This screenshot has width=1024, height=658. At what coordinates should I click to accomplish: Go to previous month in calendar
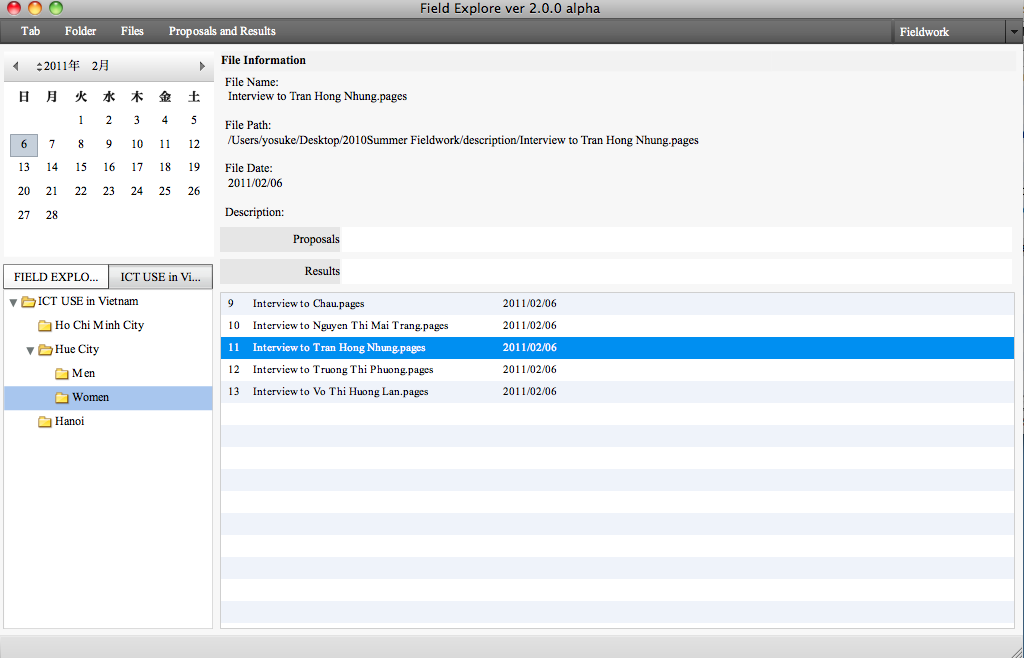click(x=15, y=66)
